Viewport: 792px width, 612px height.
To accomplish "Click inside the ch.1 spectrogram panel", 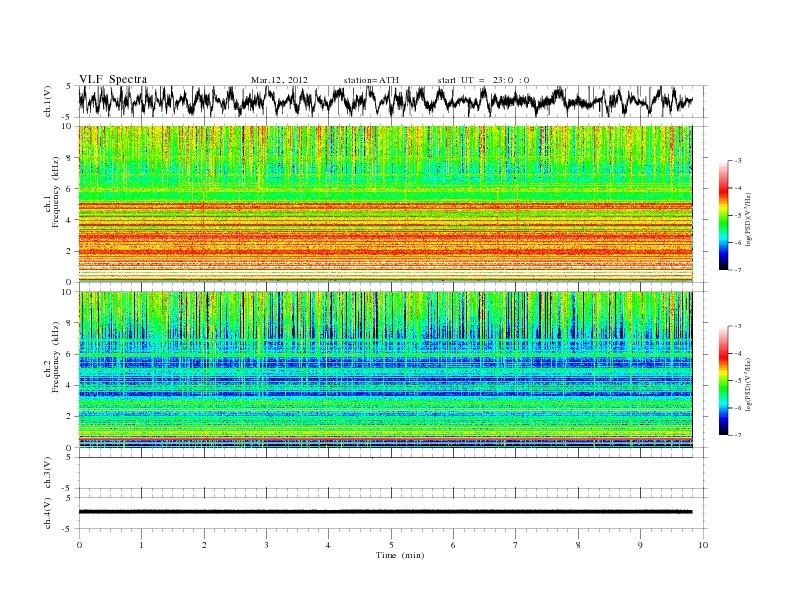I will click(385, 203).
